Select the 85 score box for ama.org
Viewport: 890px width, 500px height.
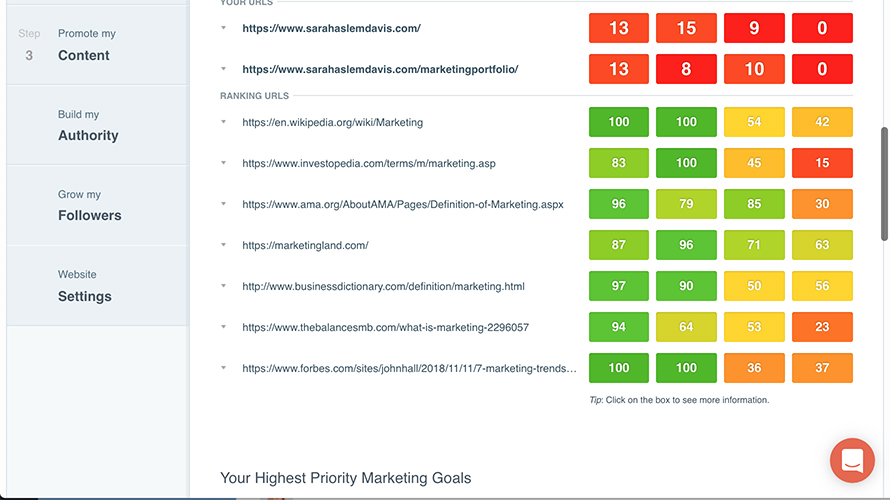click(754, 204)
